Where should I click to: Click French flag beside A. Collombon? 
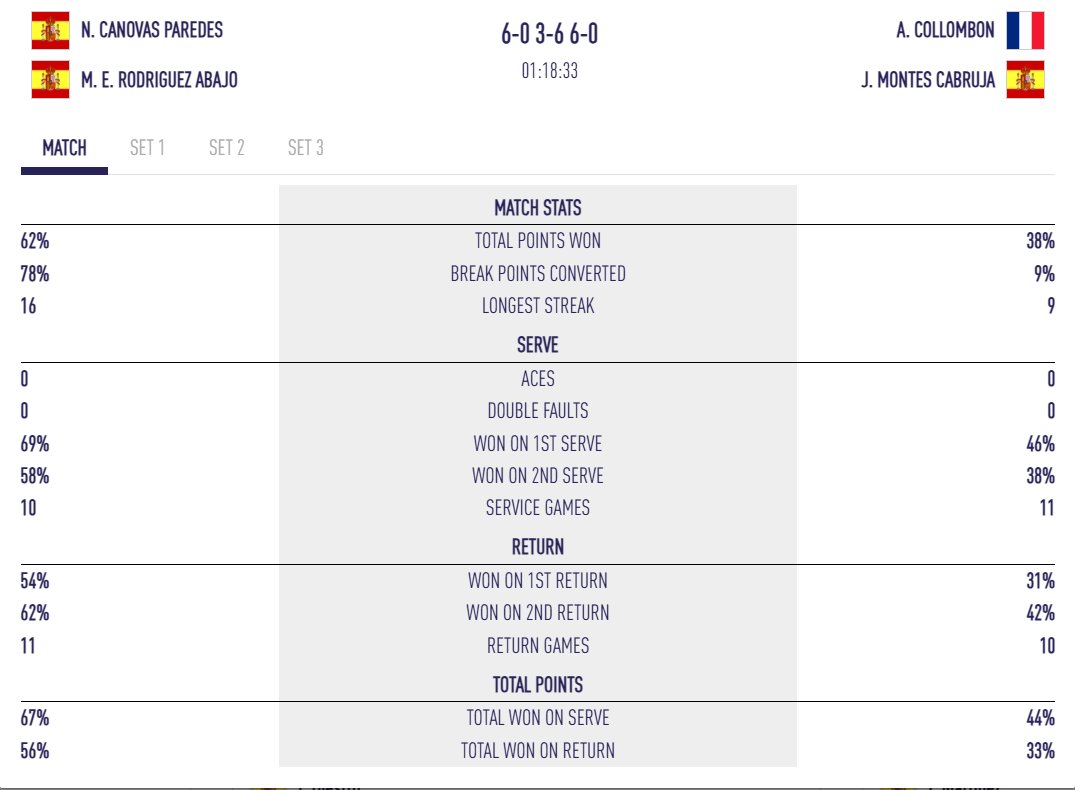[1025, 31]
